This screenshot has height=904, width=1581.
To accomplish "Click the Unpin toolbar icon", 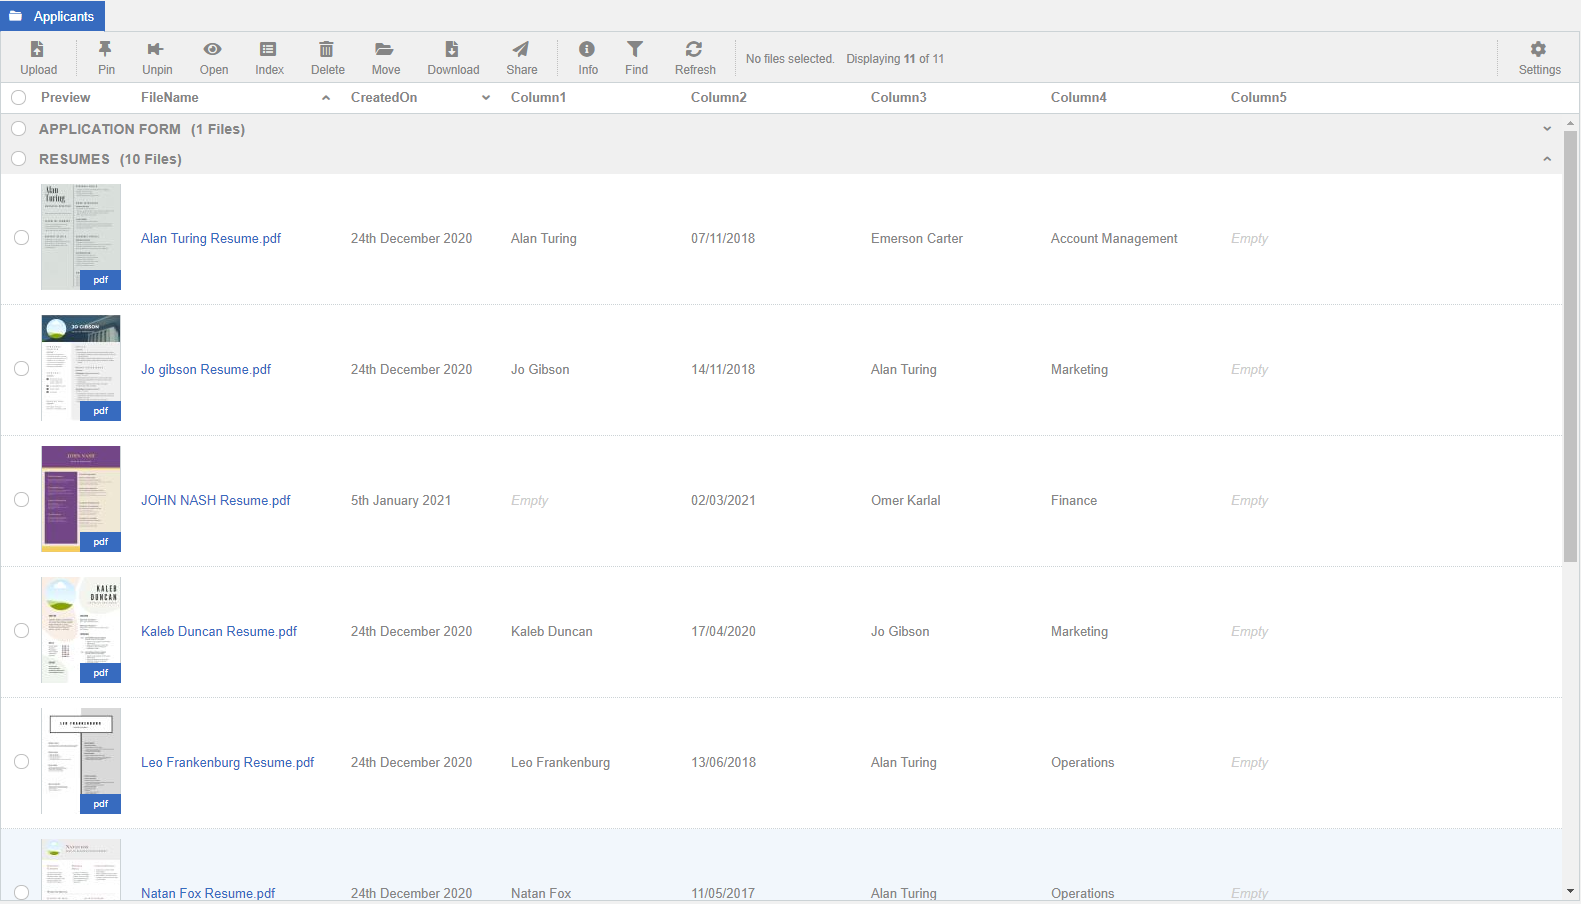I will [x=156, y=49].
